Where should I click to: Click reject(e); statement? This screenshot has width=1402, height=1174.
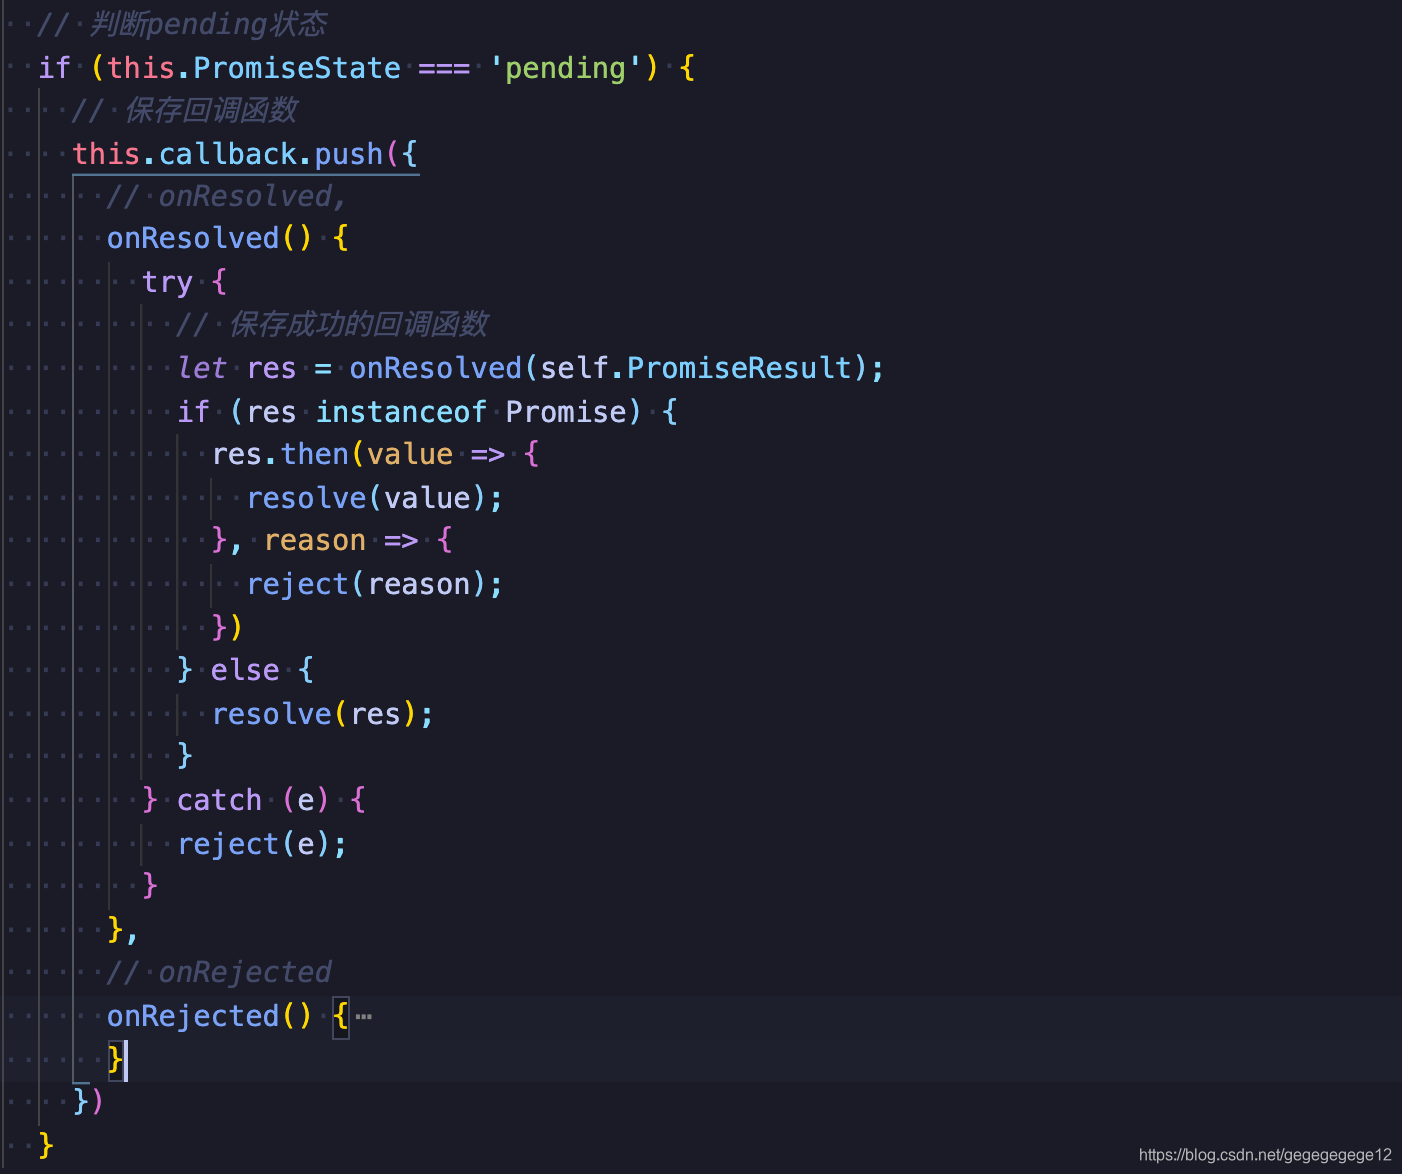(262, 844)
